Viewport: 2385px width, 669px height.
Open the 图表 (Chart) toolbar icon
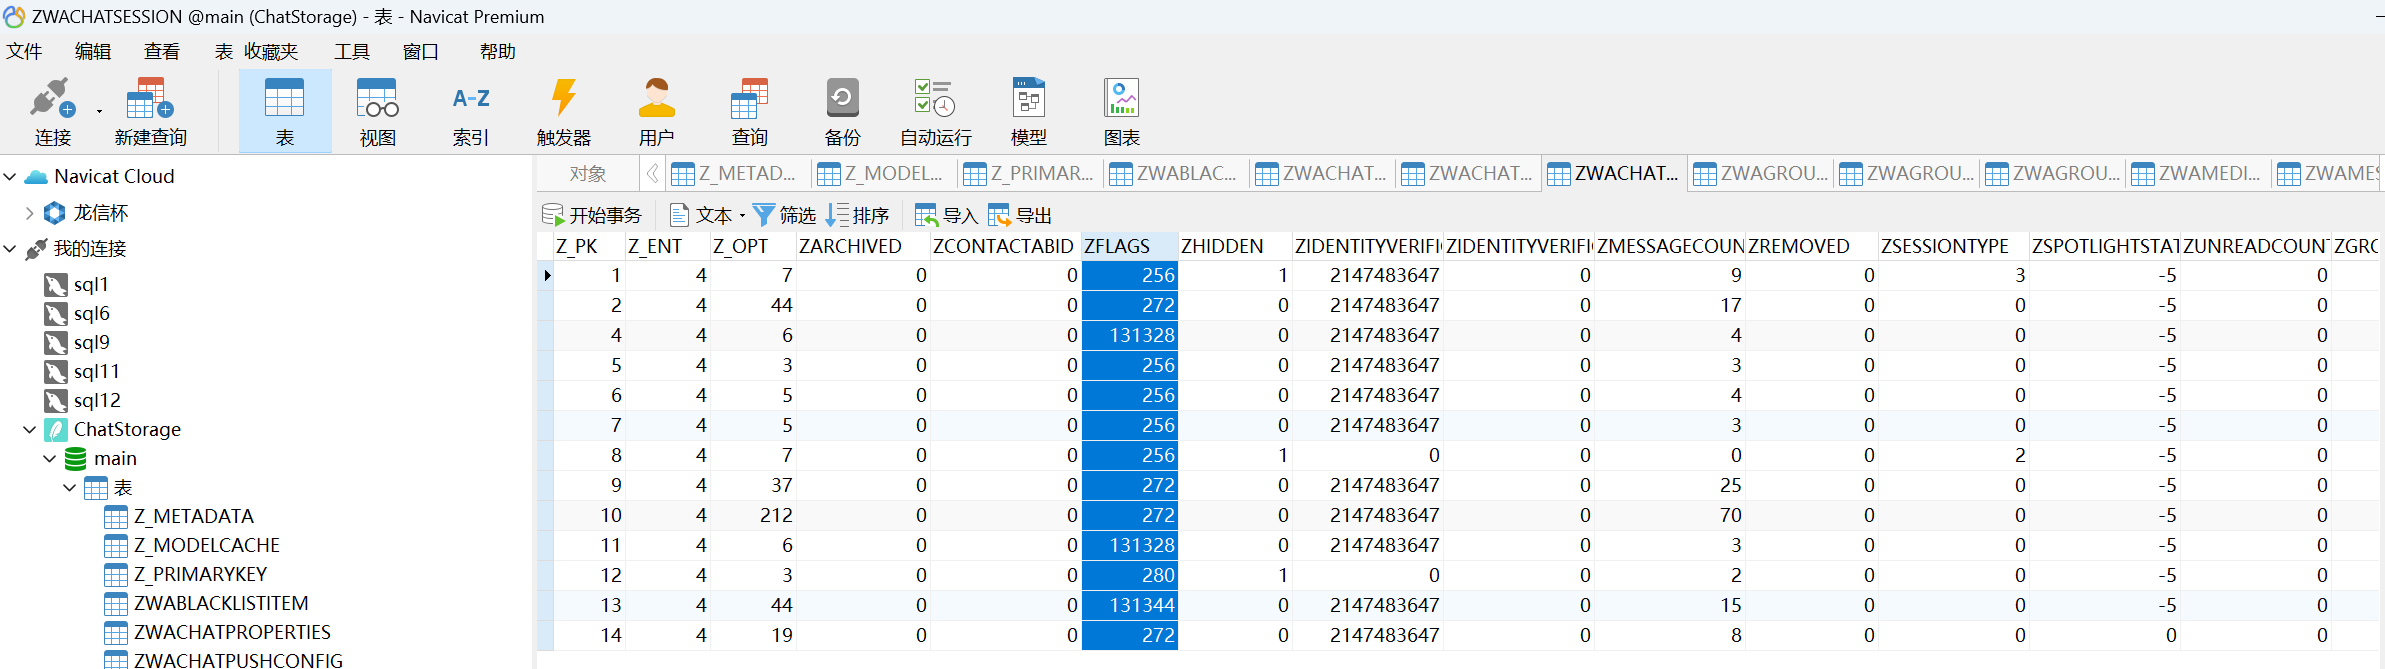tap(1121, 110)
